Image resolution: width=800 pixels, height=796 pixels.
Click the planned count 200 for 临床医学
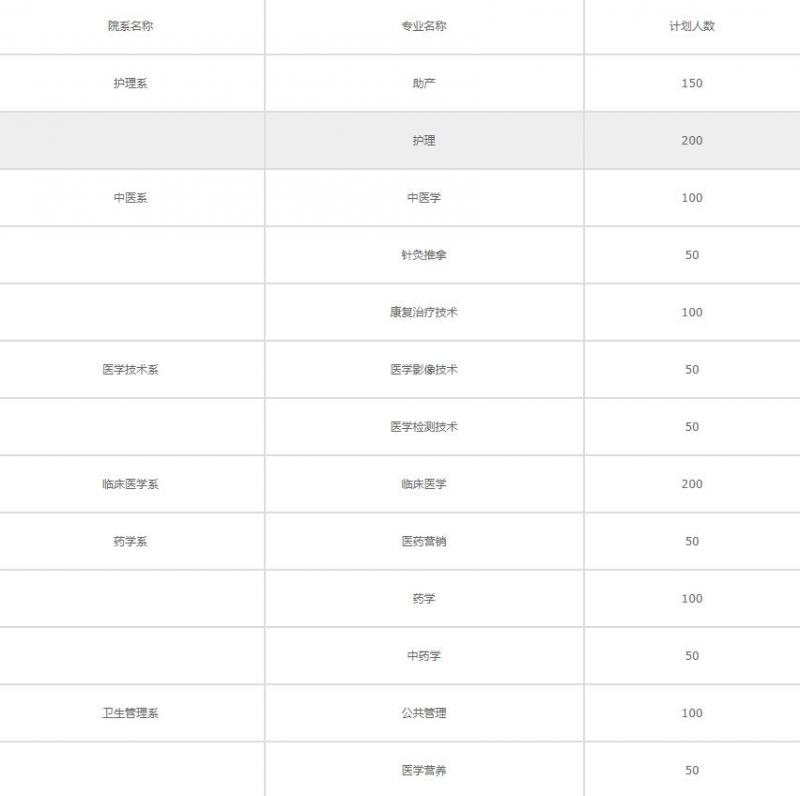[x=692, y=484]
